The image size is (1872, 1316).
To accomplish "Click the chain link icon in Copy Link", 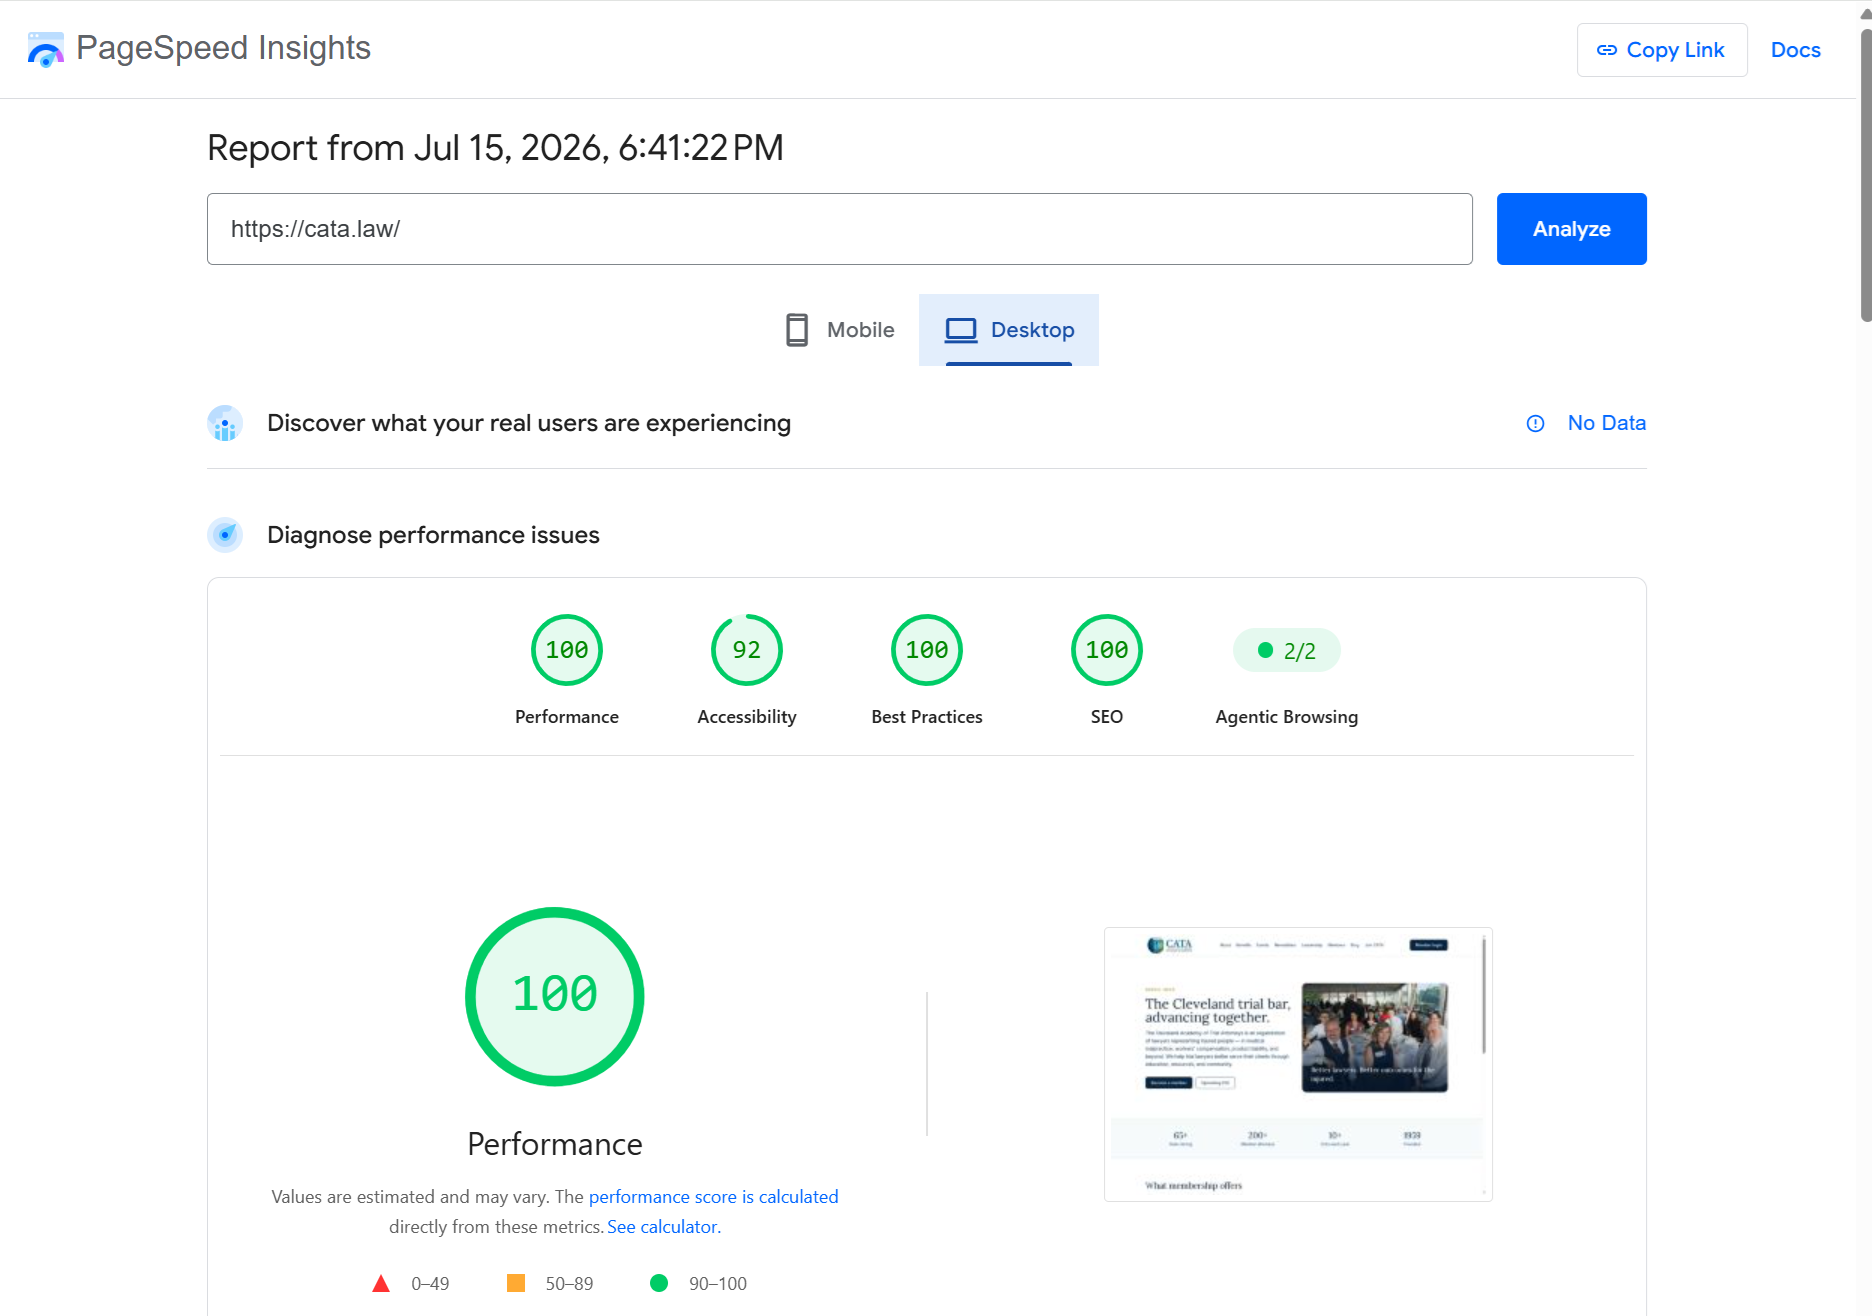I will tap(1606, 50).
